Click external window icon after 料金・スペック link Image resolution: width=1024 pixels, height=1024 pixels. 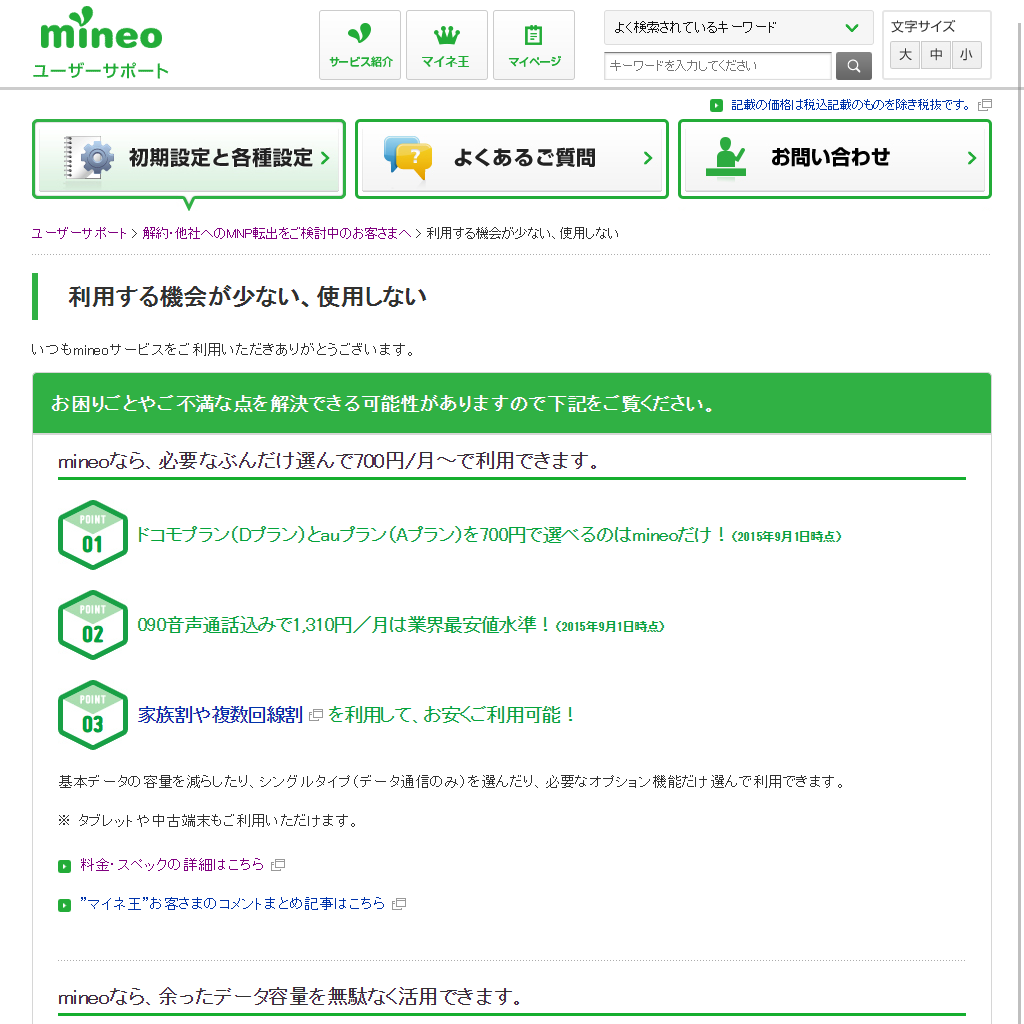tap(278, 865)
